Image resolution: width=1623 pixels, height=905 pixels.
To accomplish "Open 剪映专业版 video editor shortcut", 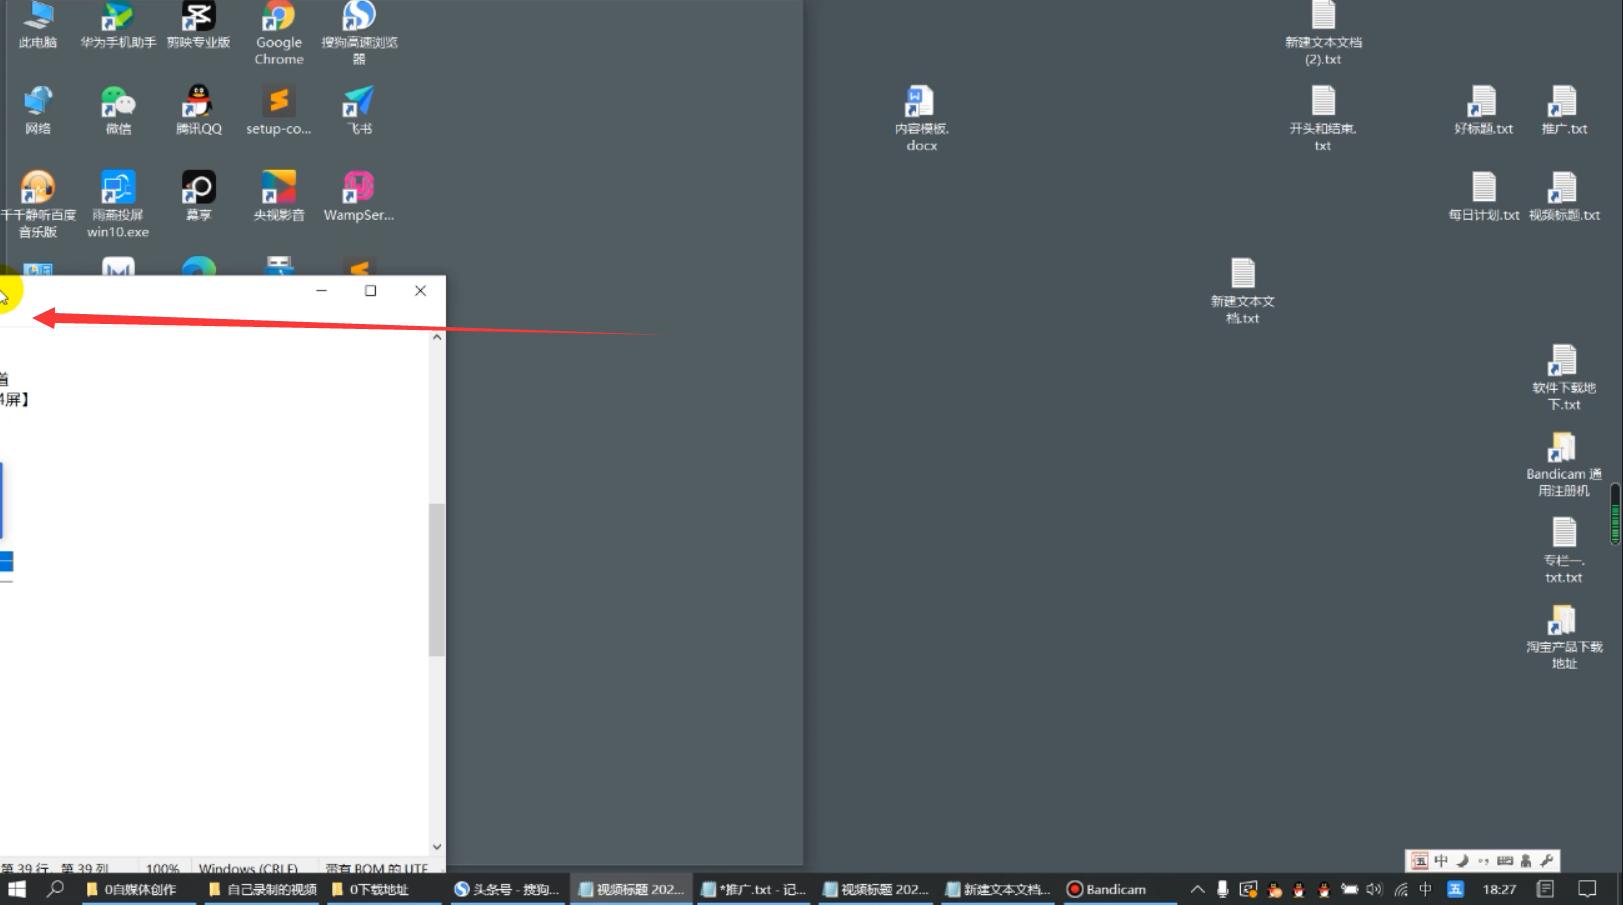I will (x=198, y=25).
